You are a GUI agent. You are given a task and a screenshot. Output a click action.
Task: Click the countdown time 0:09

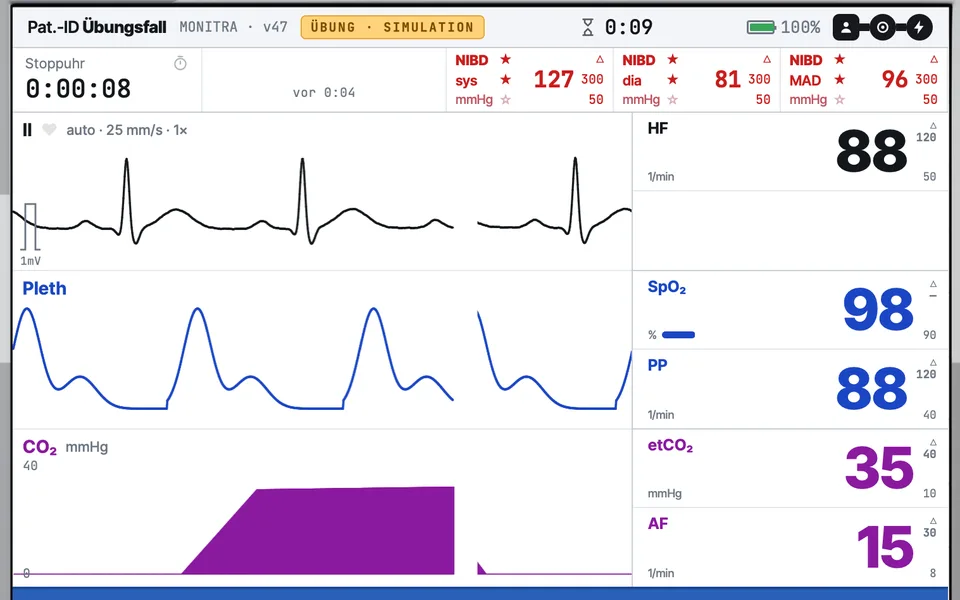coord(629,27)
